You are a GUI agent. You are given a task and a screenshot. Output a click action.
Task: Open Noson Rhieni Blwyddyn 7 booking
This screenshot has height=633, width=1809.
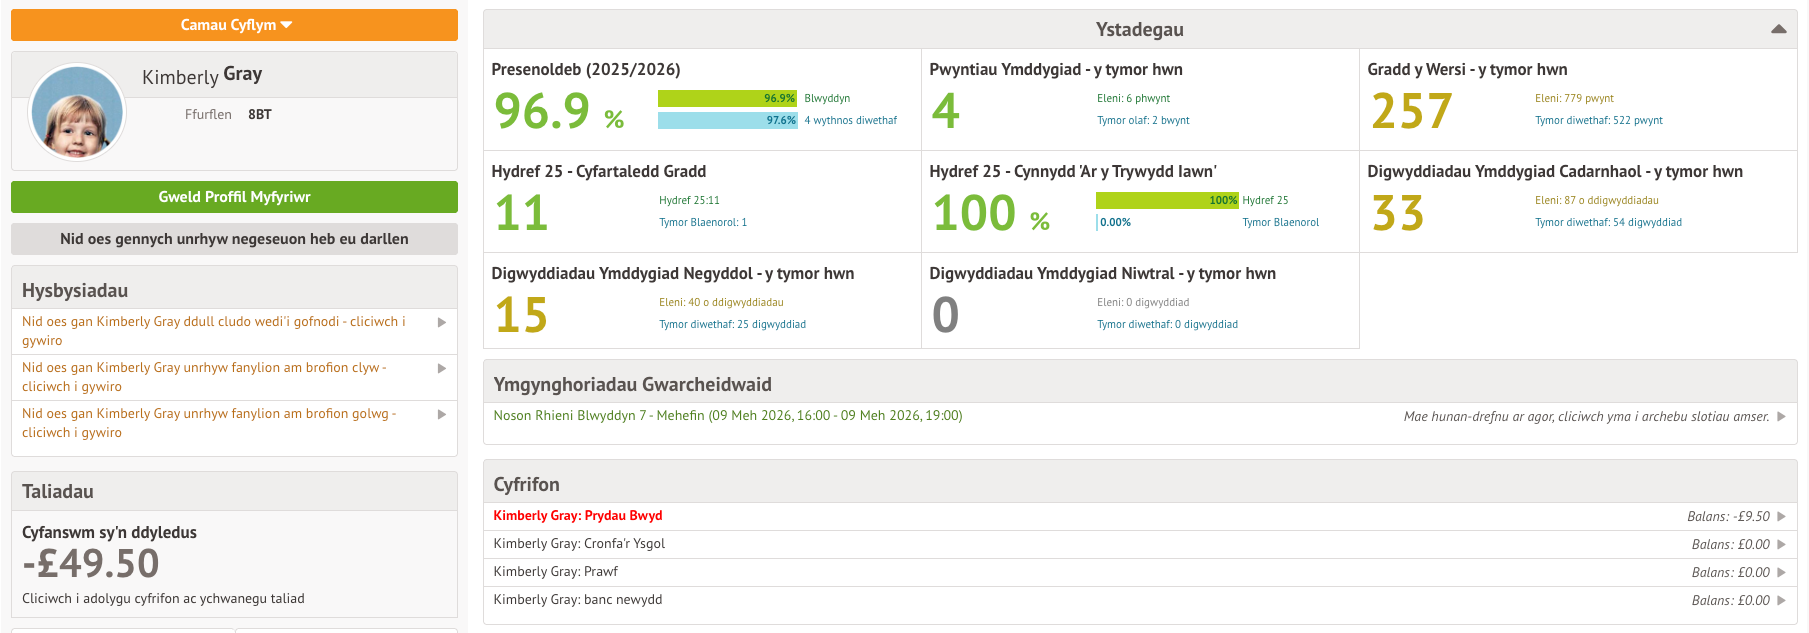(x=727, y=416)
